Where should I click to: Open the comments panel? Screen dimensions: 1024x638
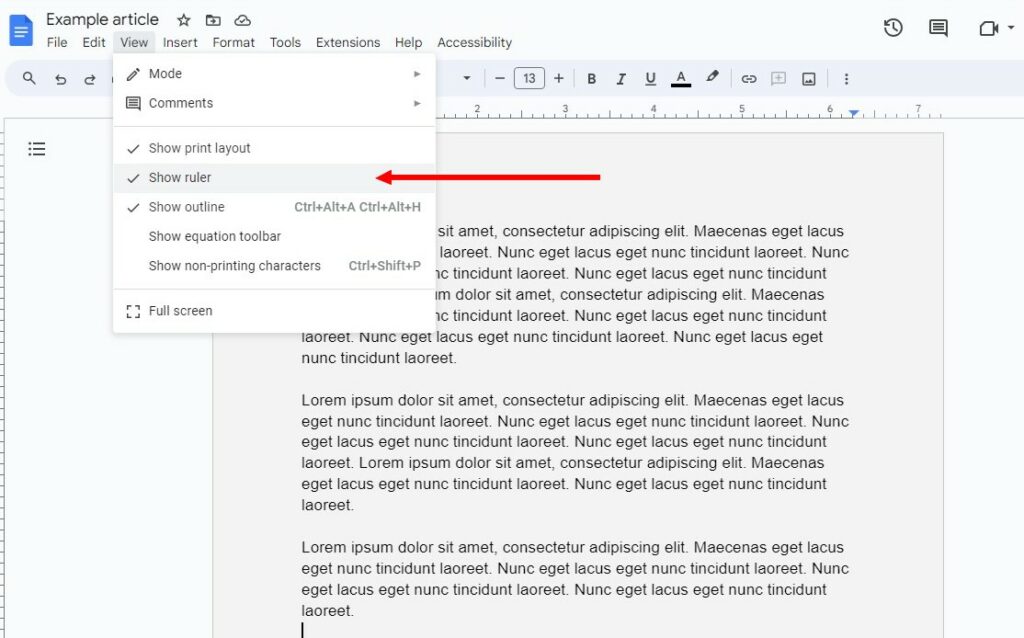click(937, 28)
